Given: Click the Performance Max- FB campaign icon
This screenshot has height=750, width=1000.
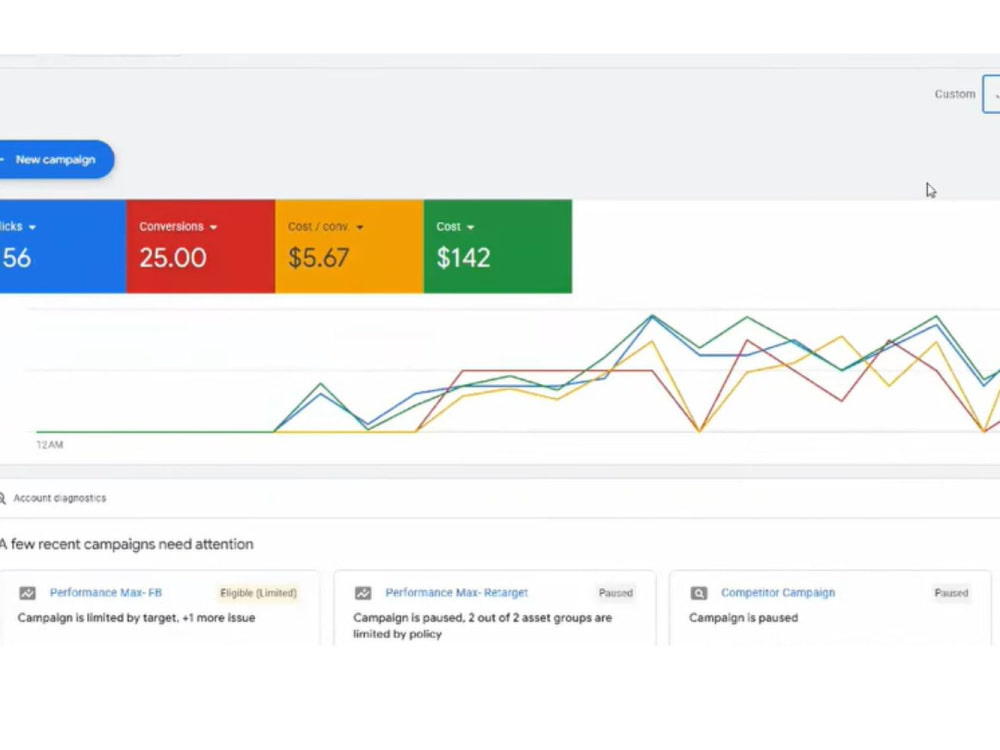Looking at the screenshot, I should pos(27,593).
